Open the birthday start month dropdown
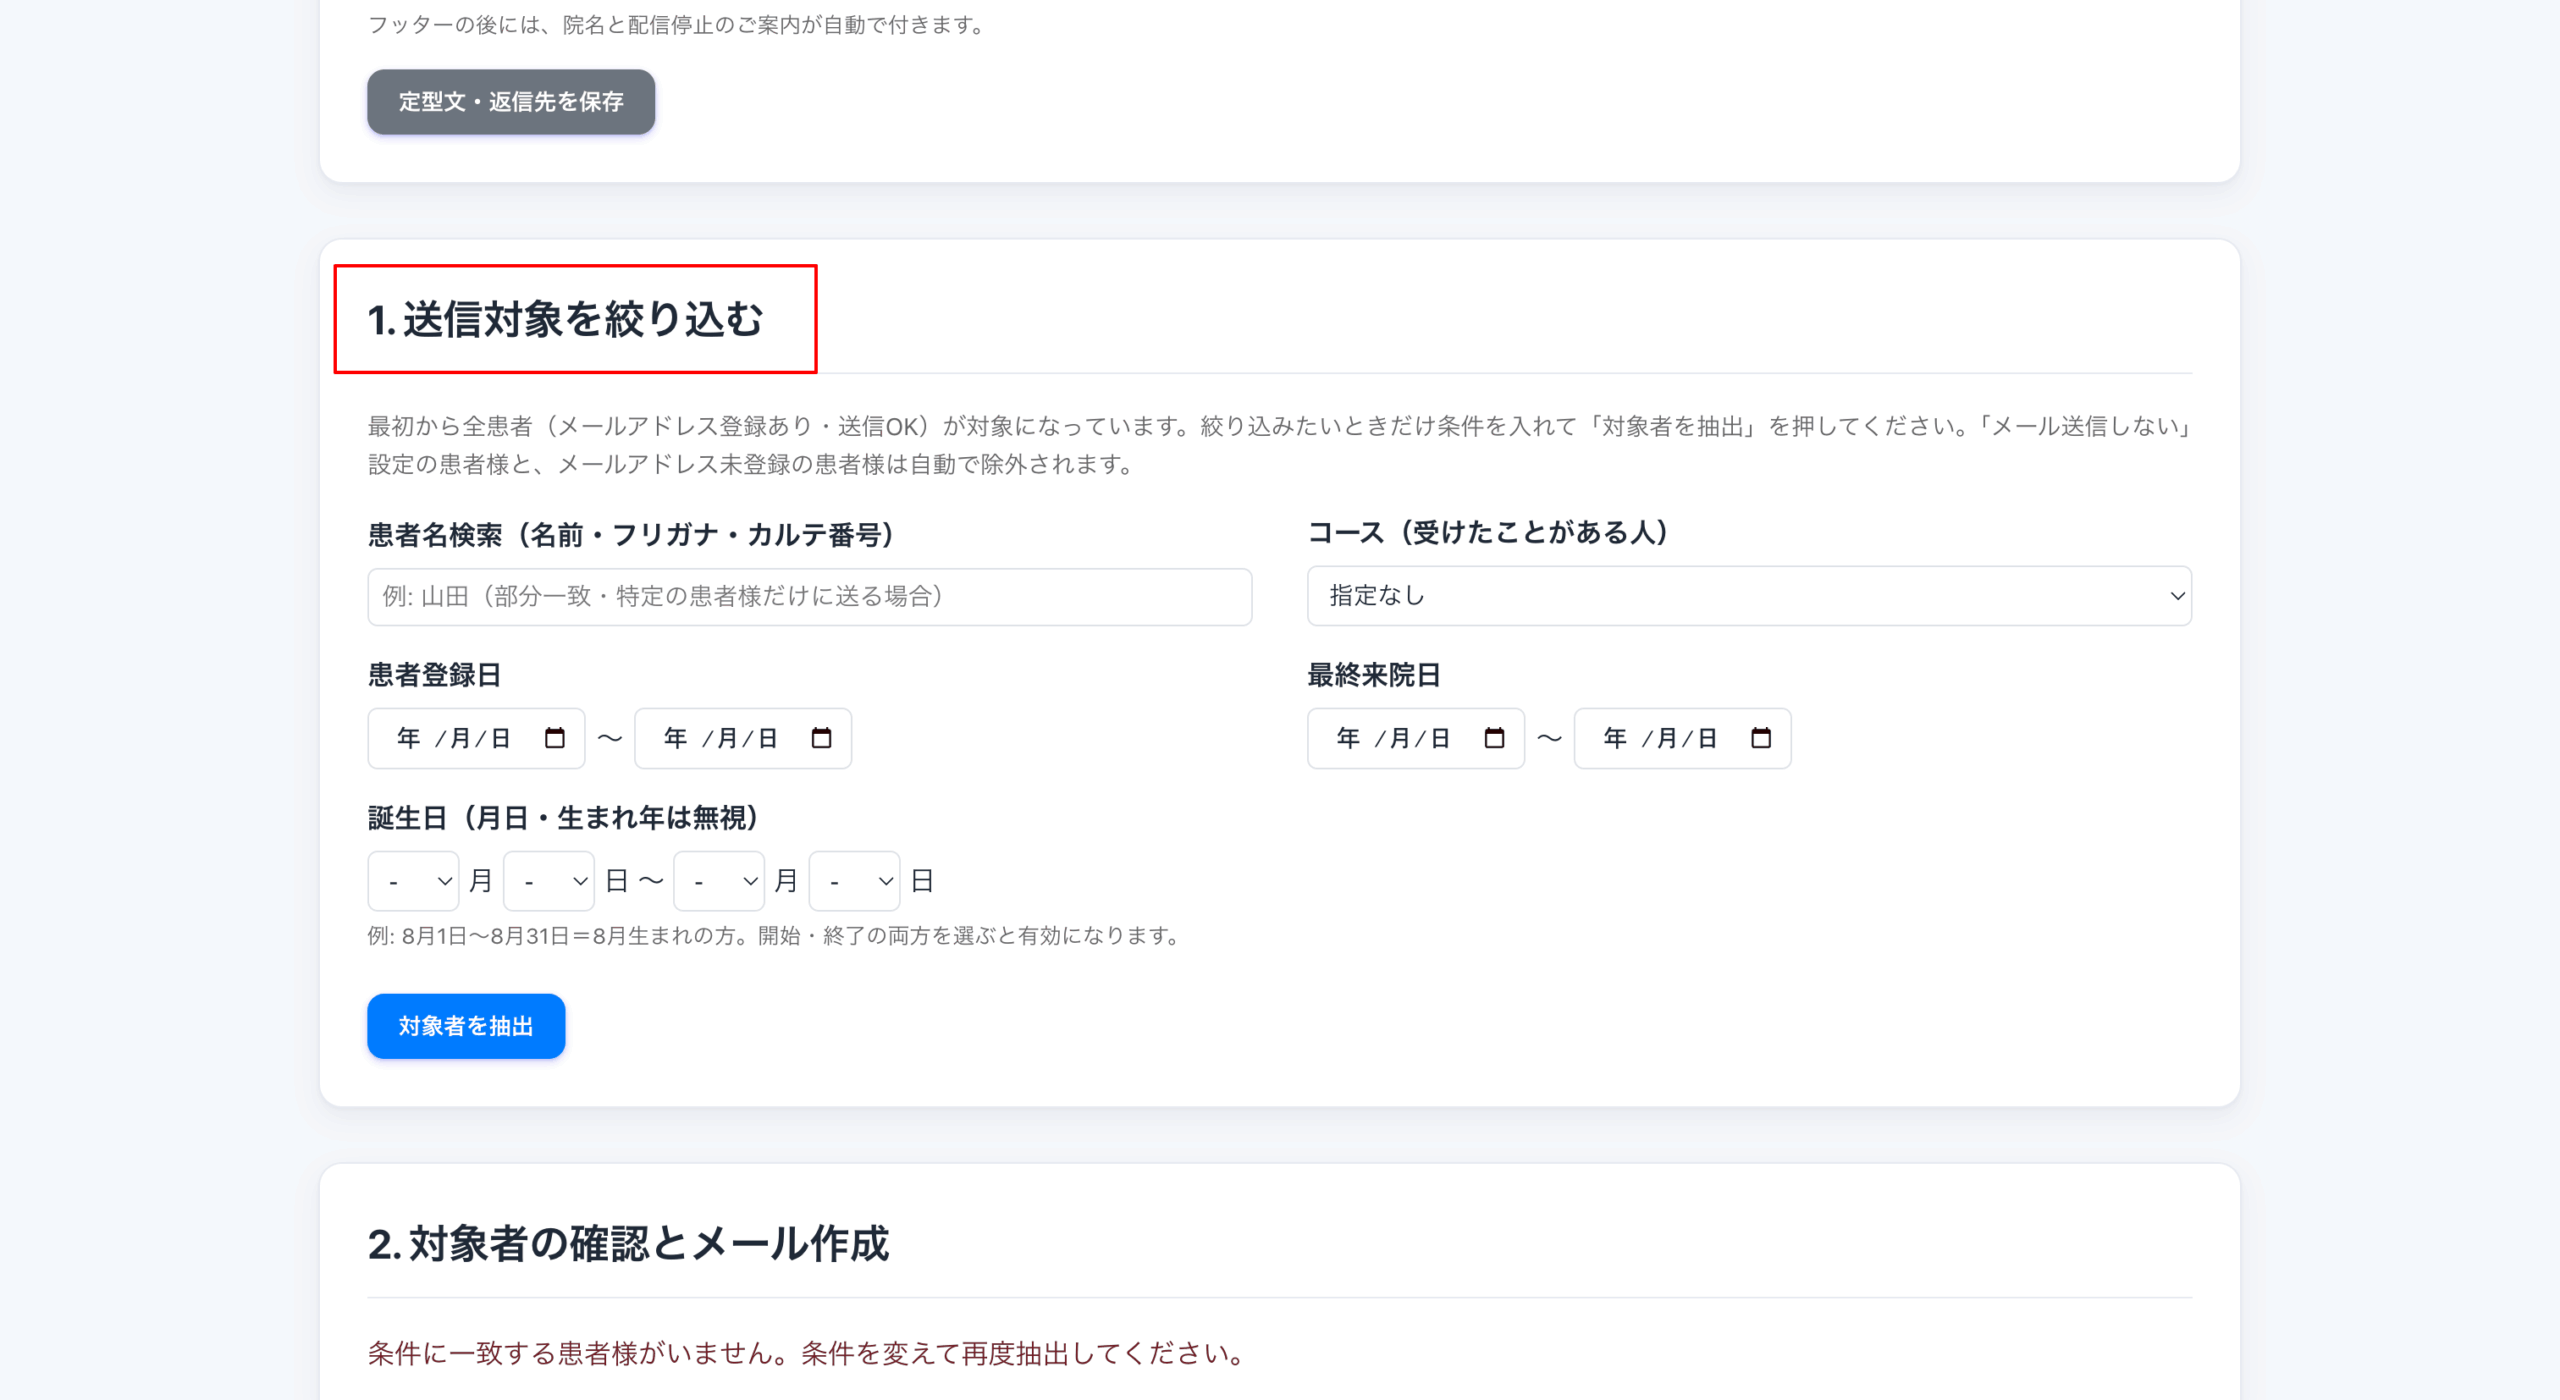 (x=413, y=881)
